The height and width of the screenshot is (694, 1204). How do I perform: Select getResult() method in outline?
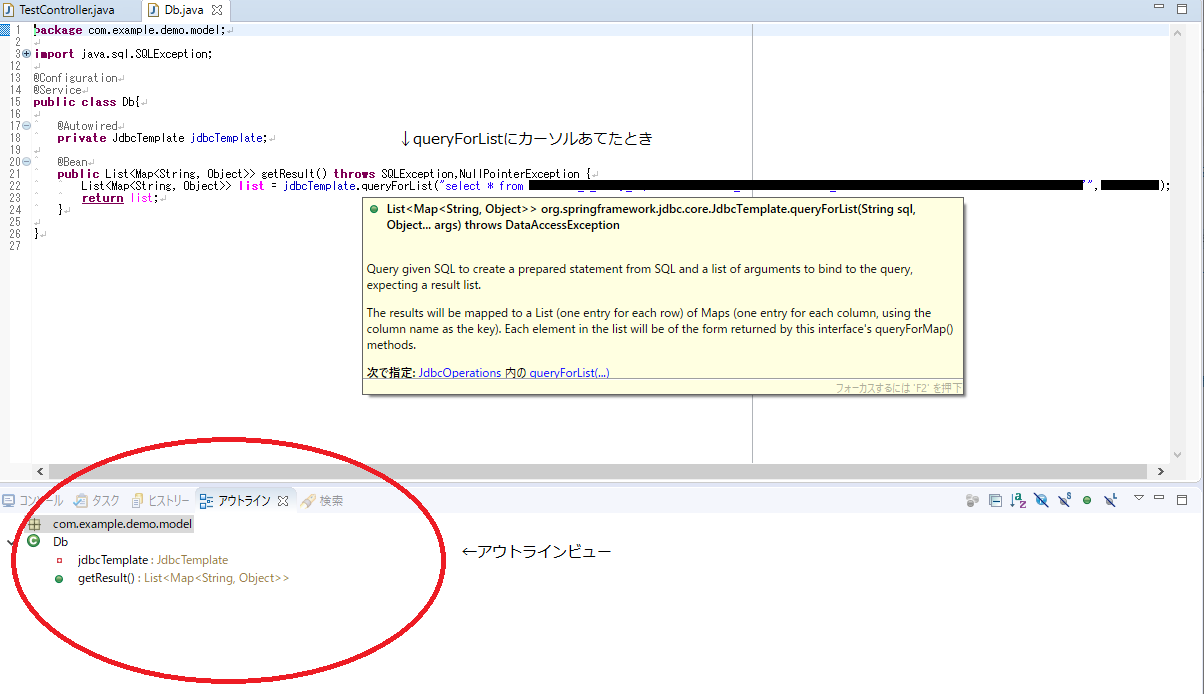pyautogui.click(x=184, y=578)
